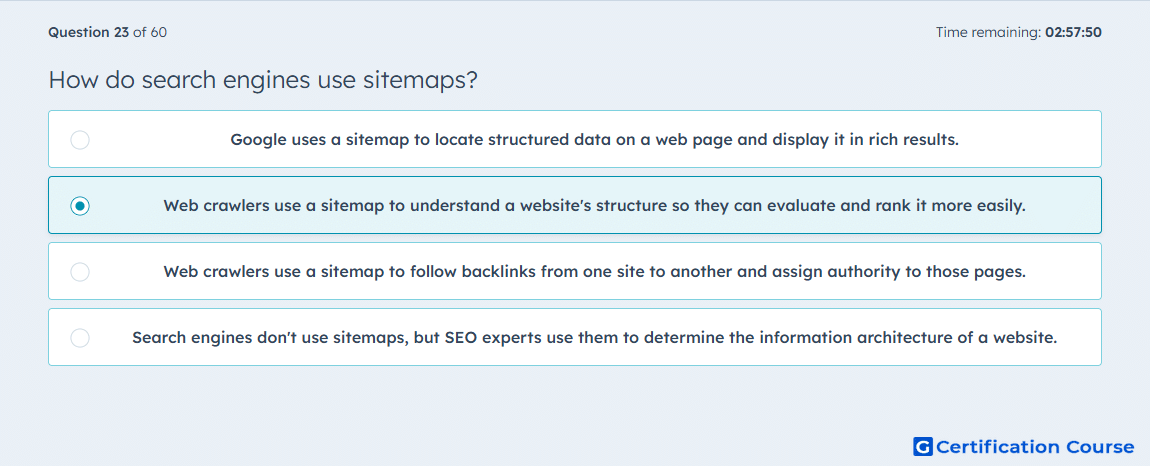Click the selected radio for website's structure answer
1150x466 pixels.
(80, 205)
